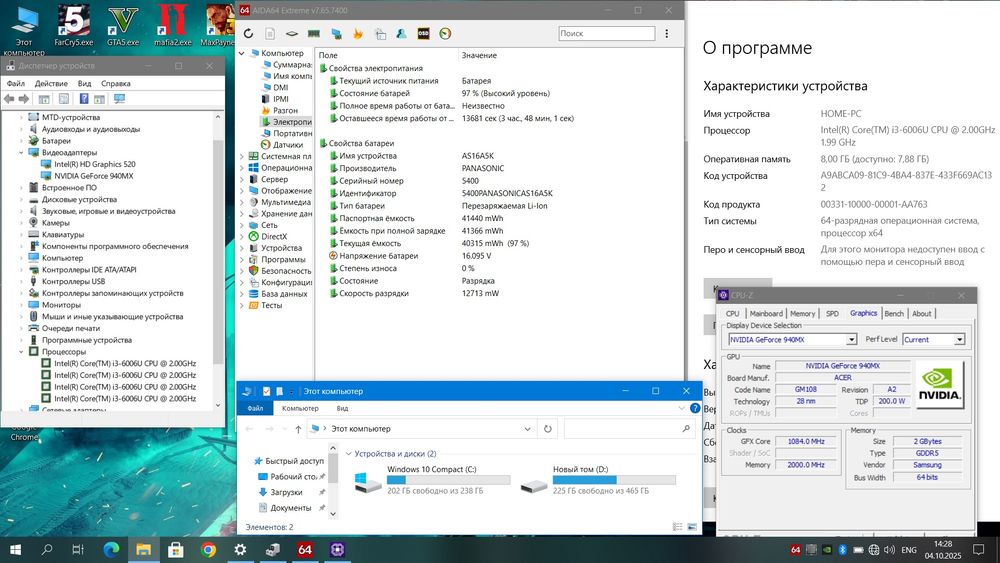Open the Perf Level dropdown in CPU-Z
Viewport: 1000px width, 563px height.
pos(959,340)
